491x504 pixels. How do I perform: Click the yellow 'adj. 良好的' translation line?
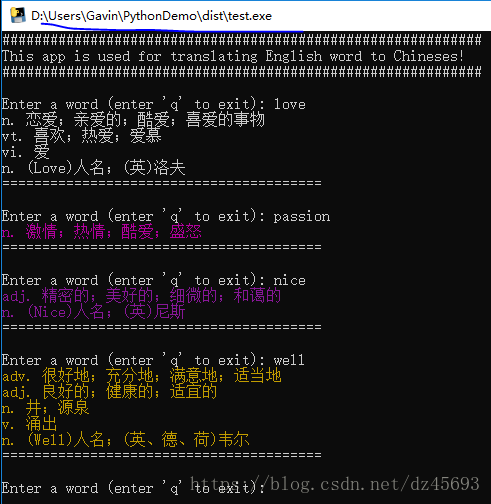109,392
